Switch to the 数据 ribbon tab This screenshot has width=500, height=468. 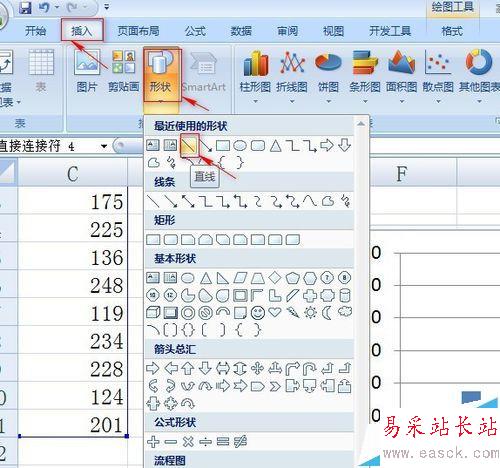pos(241,31)
